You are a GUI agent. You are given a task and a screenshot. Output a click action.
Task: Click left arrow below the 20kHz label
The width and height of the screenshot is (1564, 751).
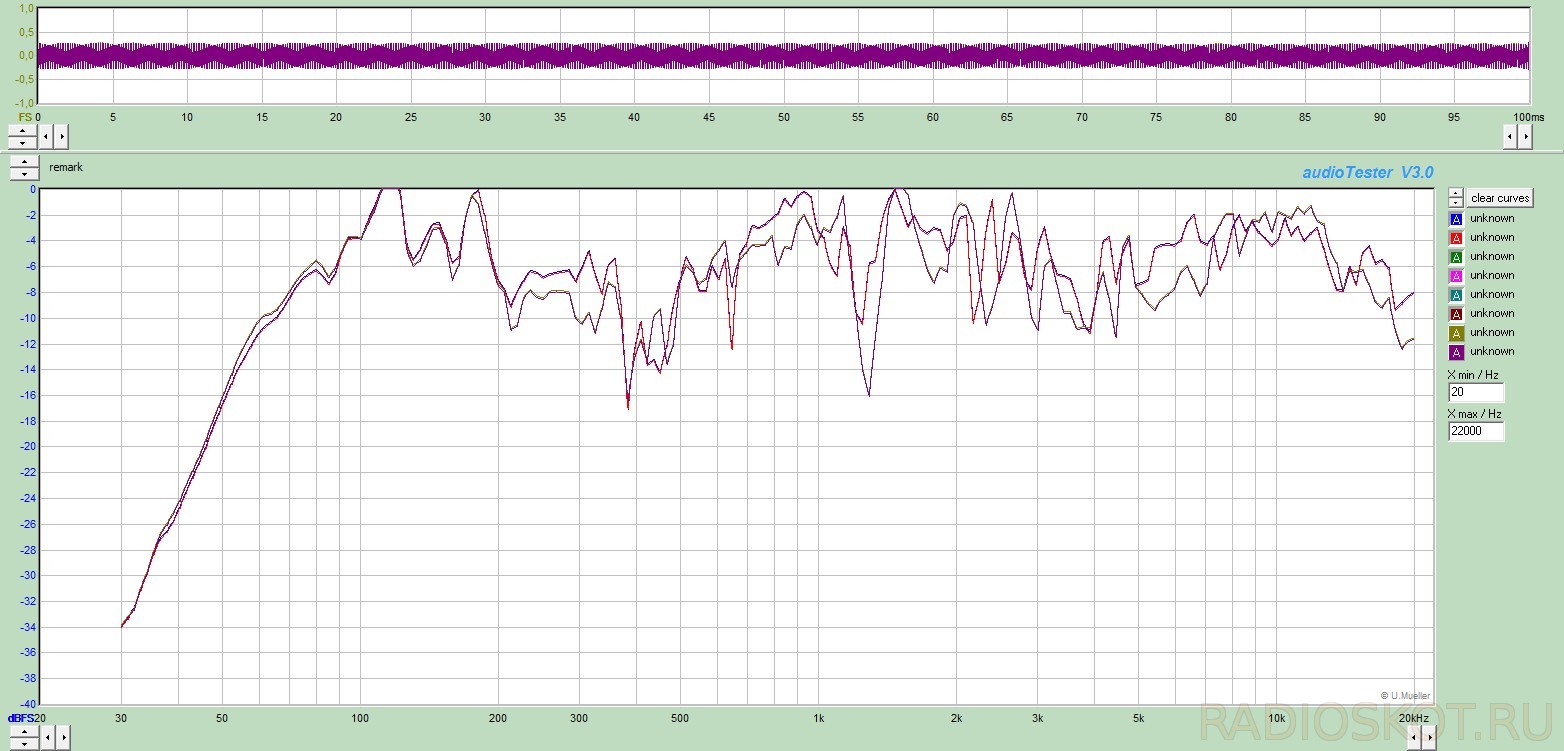(1414, 739)
